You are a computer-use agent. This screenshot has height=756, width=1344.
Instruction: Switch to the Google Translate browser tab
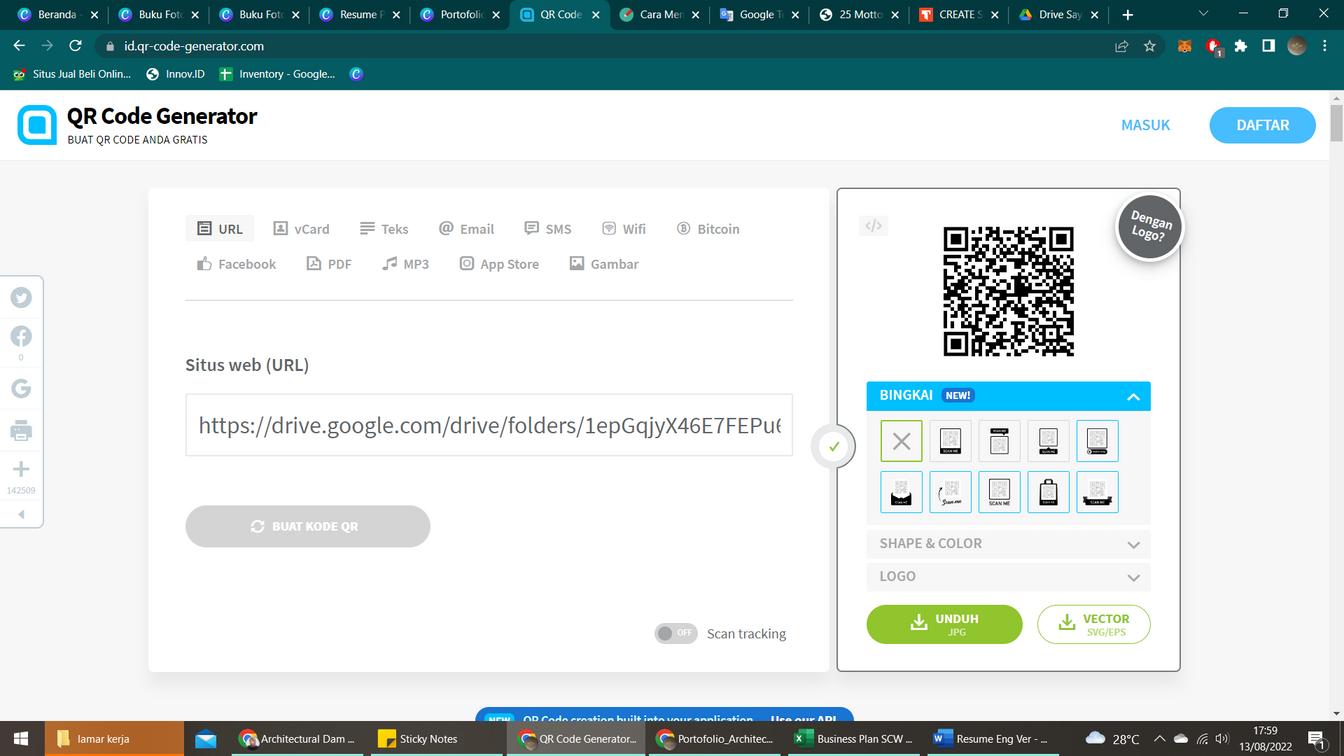(759, 14)
